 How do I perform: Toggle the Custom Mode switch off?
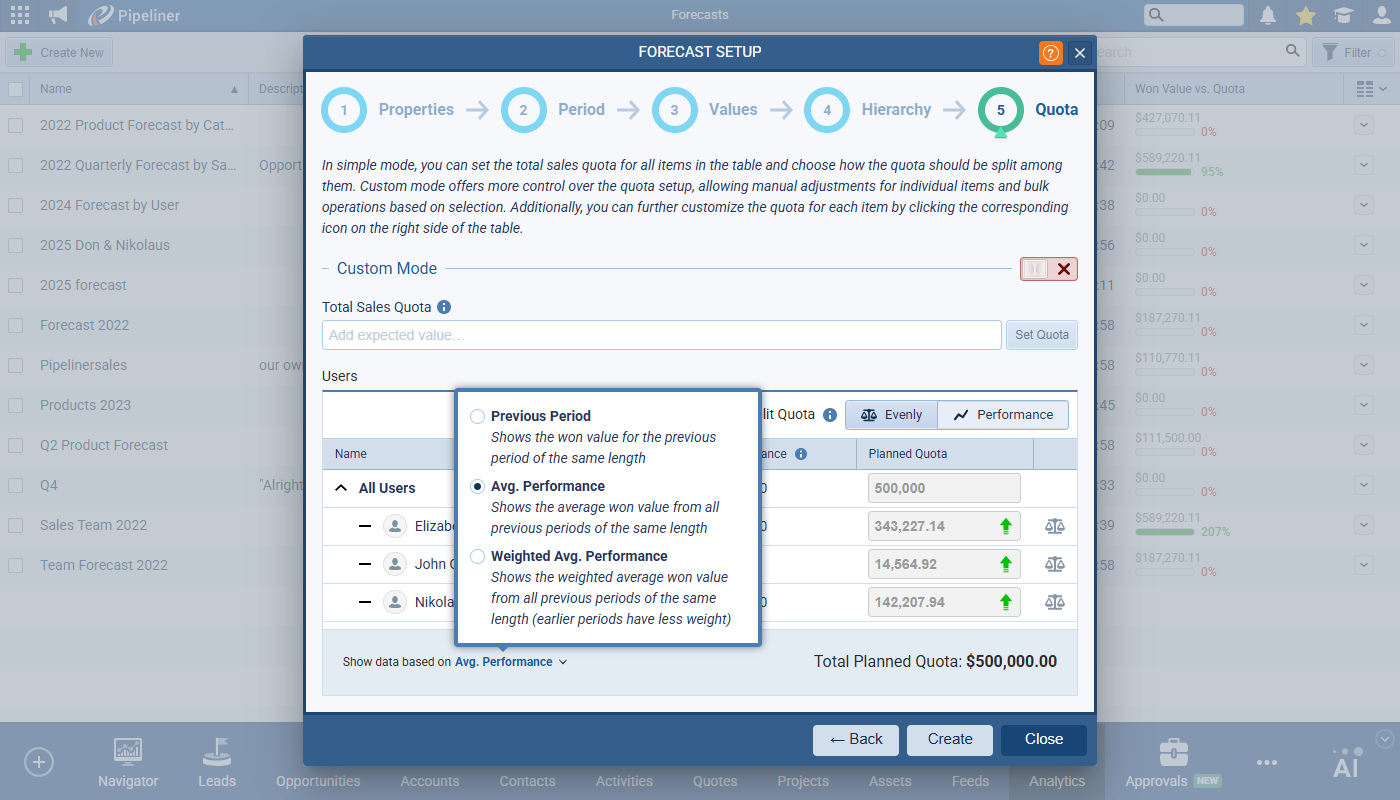(x=1048, y=269)
